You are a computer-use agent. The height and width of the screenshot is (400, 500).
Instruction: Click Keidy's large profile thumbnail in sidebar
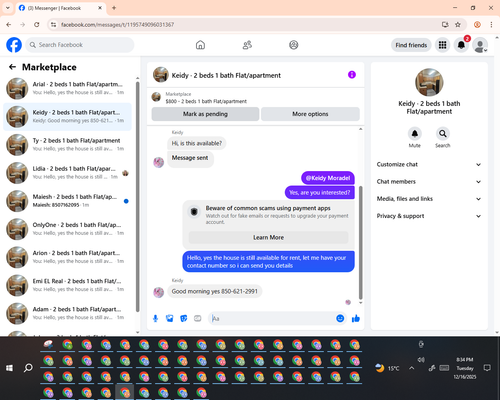coord(429,82)
